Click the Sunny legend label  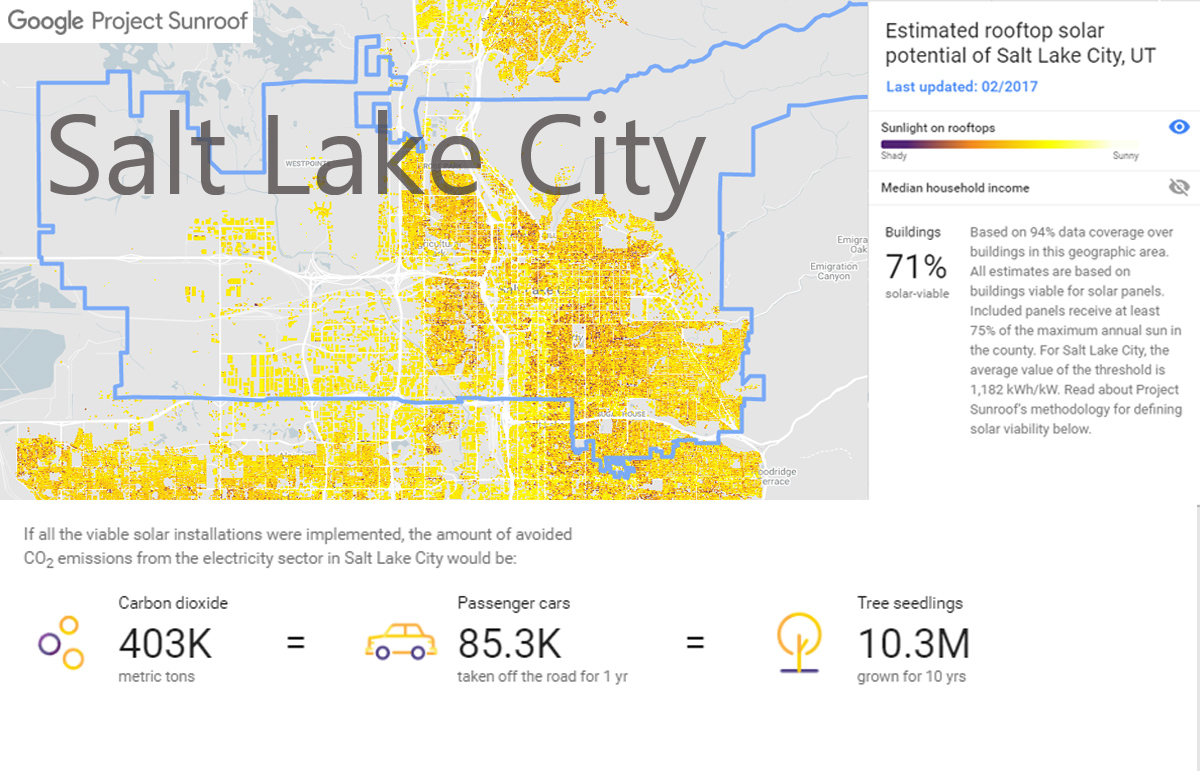coord(1126,156)
